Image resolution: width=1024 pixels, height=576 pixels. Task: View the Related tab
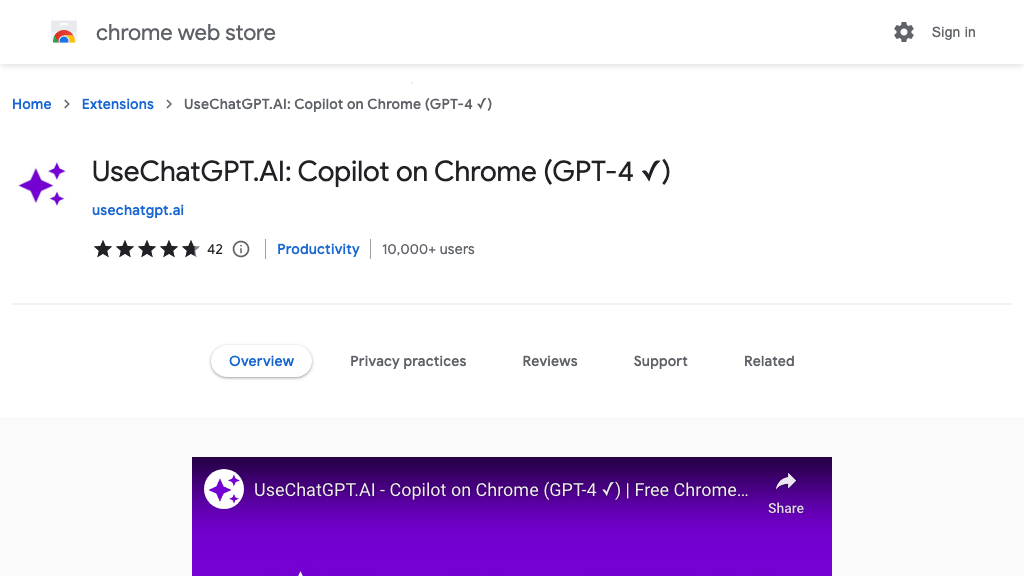[x=769, y=361]
